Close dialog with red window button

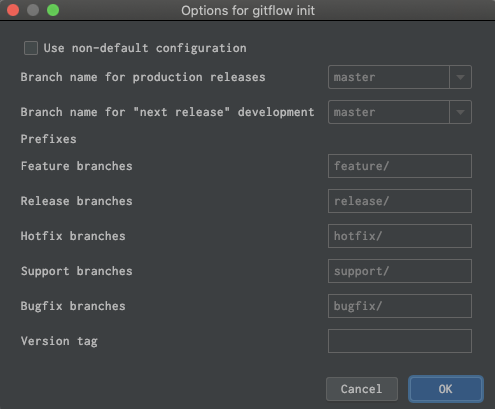[13, 10]
